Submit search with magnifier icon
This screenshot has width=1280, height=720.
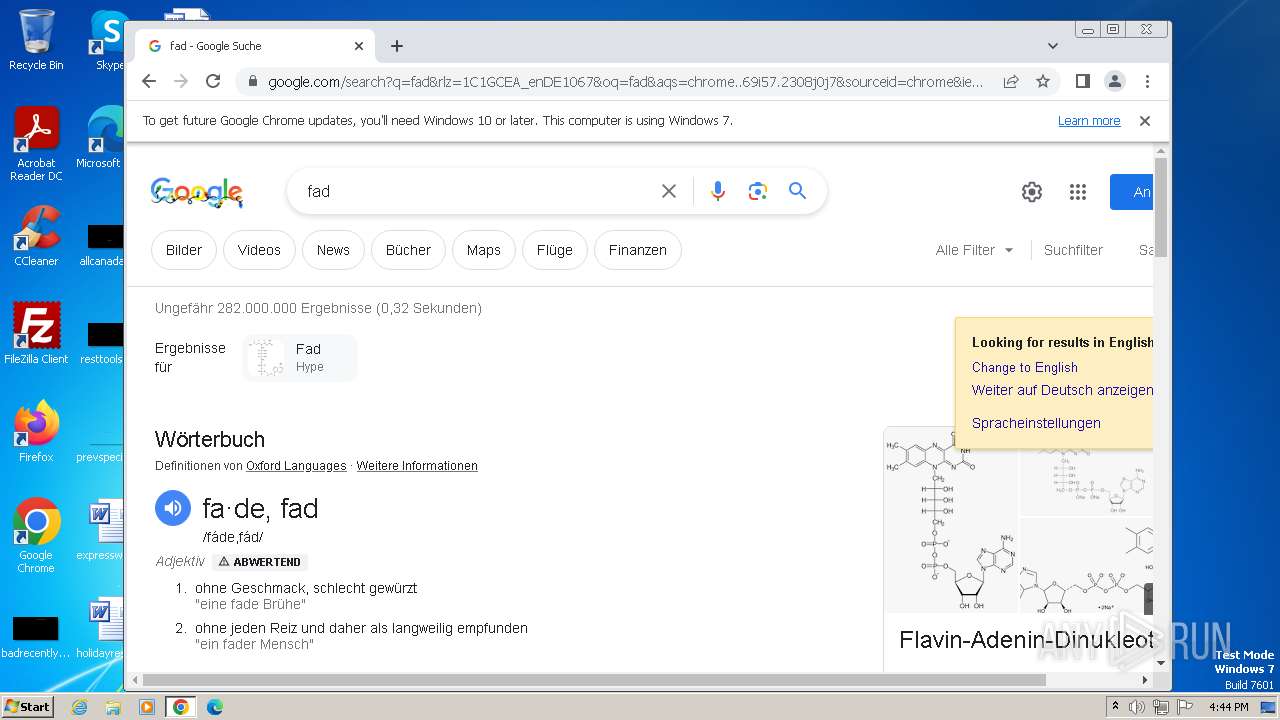click(x=797, y=190)
